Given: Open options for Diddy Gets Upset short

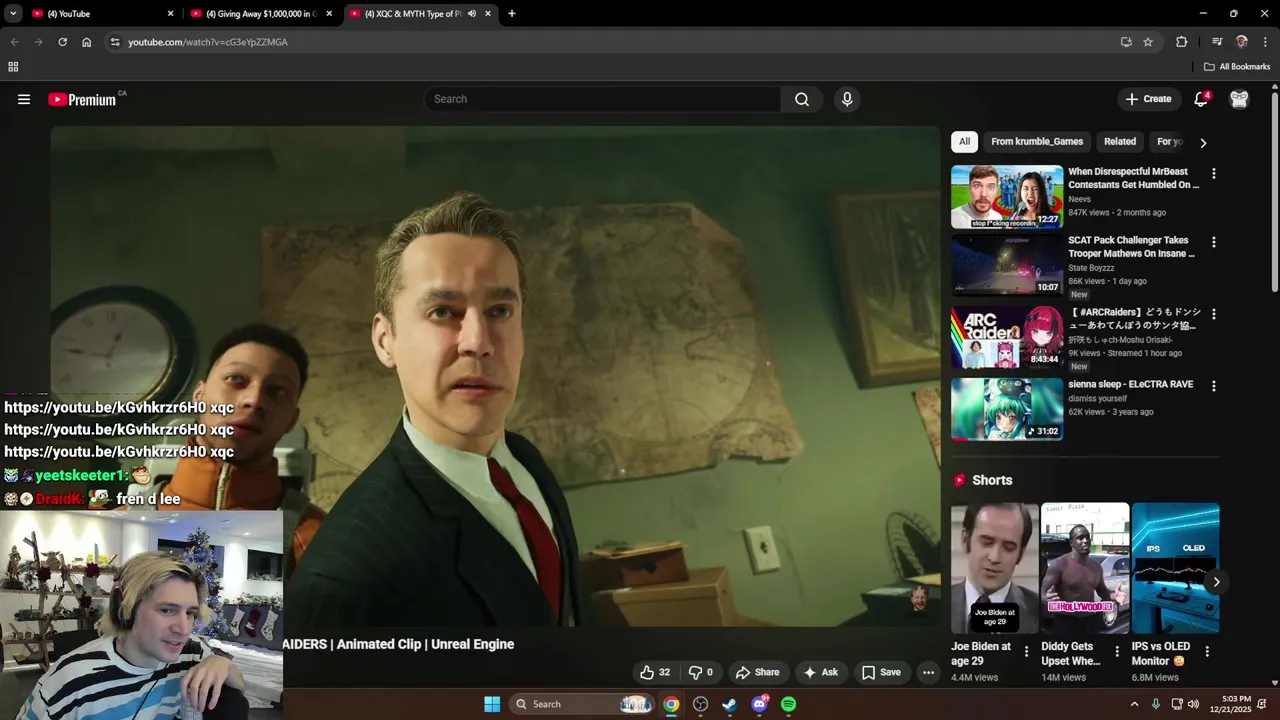Looking at the screenshot, I should 1116,652.
